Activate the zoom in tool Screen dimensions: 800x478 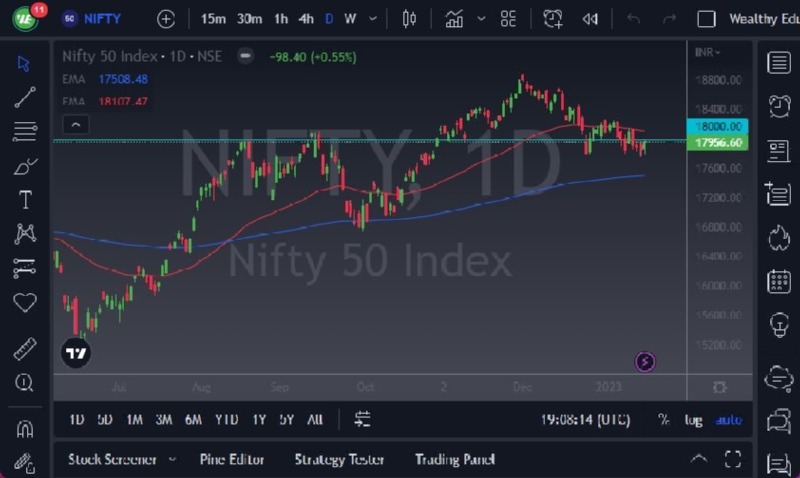click(24, 383)
